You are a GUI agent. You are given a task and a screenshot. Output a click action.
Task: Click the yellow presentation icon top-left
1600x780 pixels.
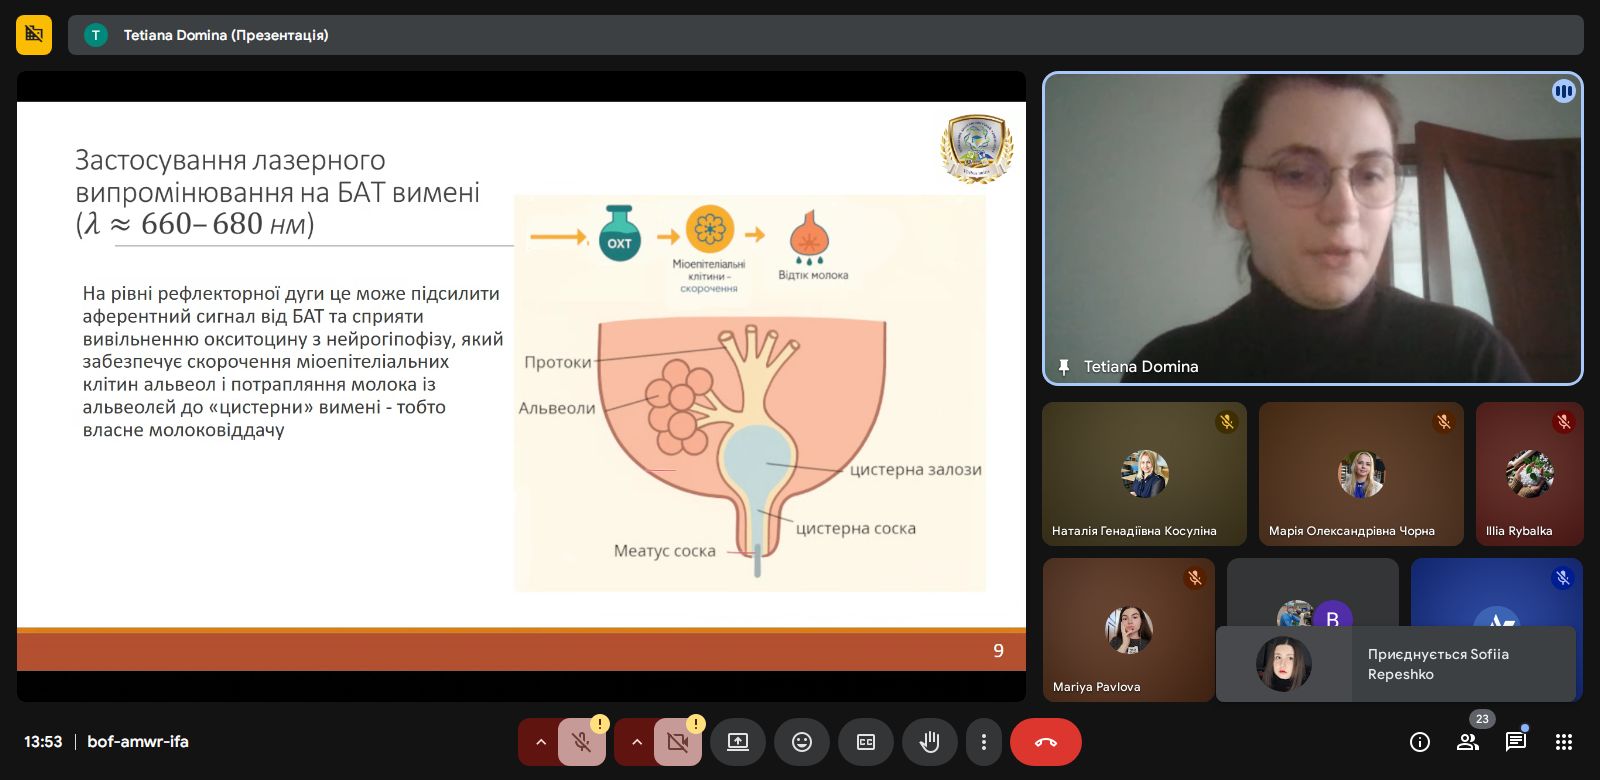[x=34, y=35]
